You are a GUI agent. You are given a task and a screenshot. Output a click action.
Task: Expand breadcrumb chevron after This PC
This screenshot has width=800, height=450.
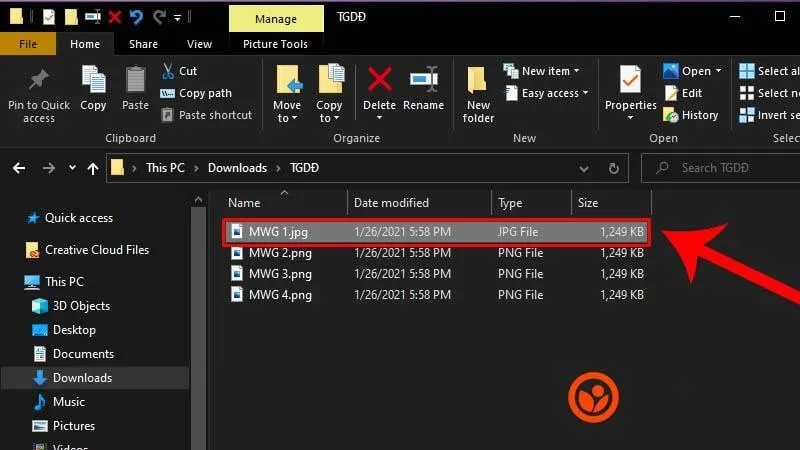point(196,168)
